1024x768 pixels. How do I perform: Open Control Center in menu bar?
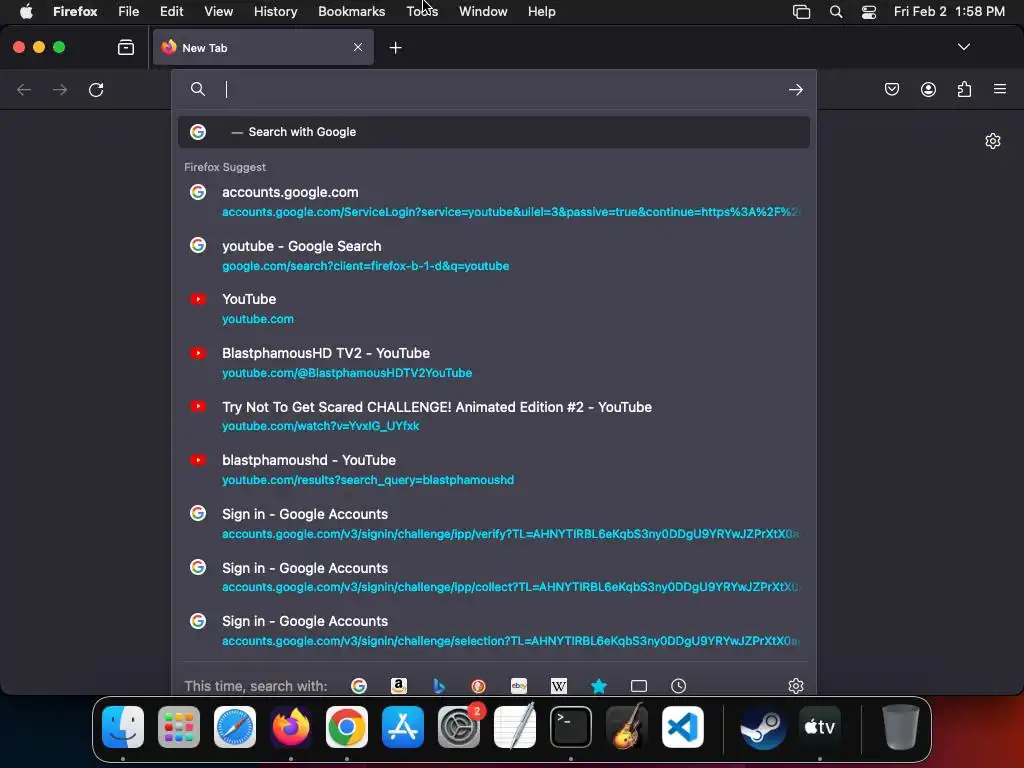coord(869,11)
